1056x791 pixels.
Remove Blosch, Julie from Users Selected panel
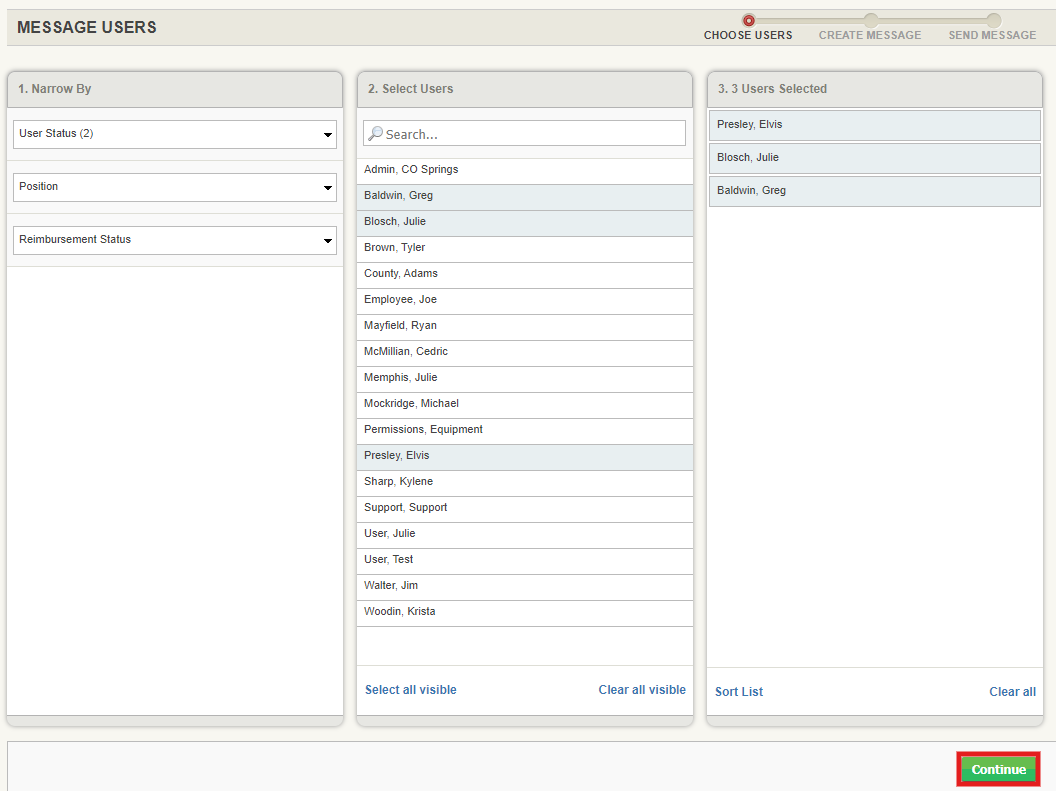click(x=874, y=158)
